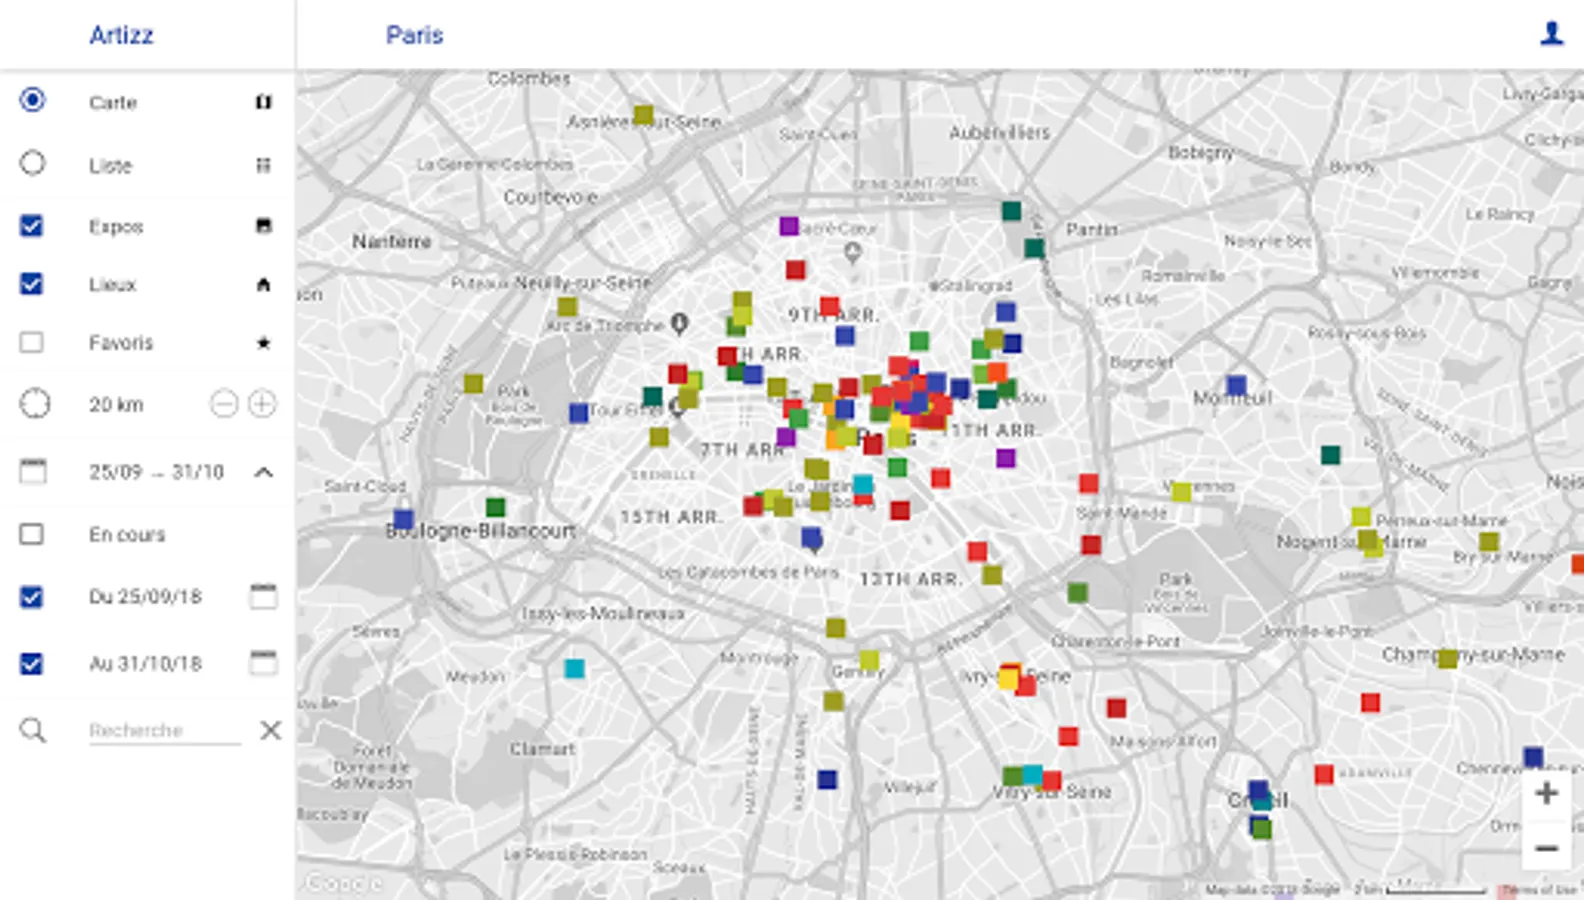The height and width of the screenshot is (900, 1584).
Task: Click the blue marker in Montreuil
Action: tap(1236, 385)
